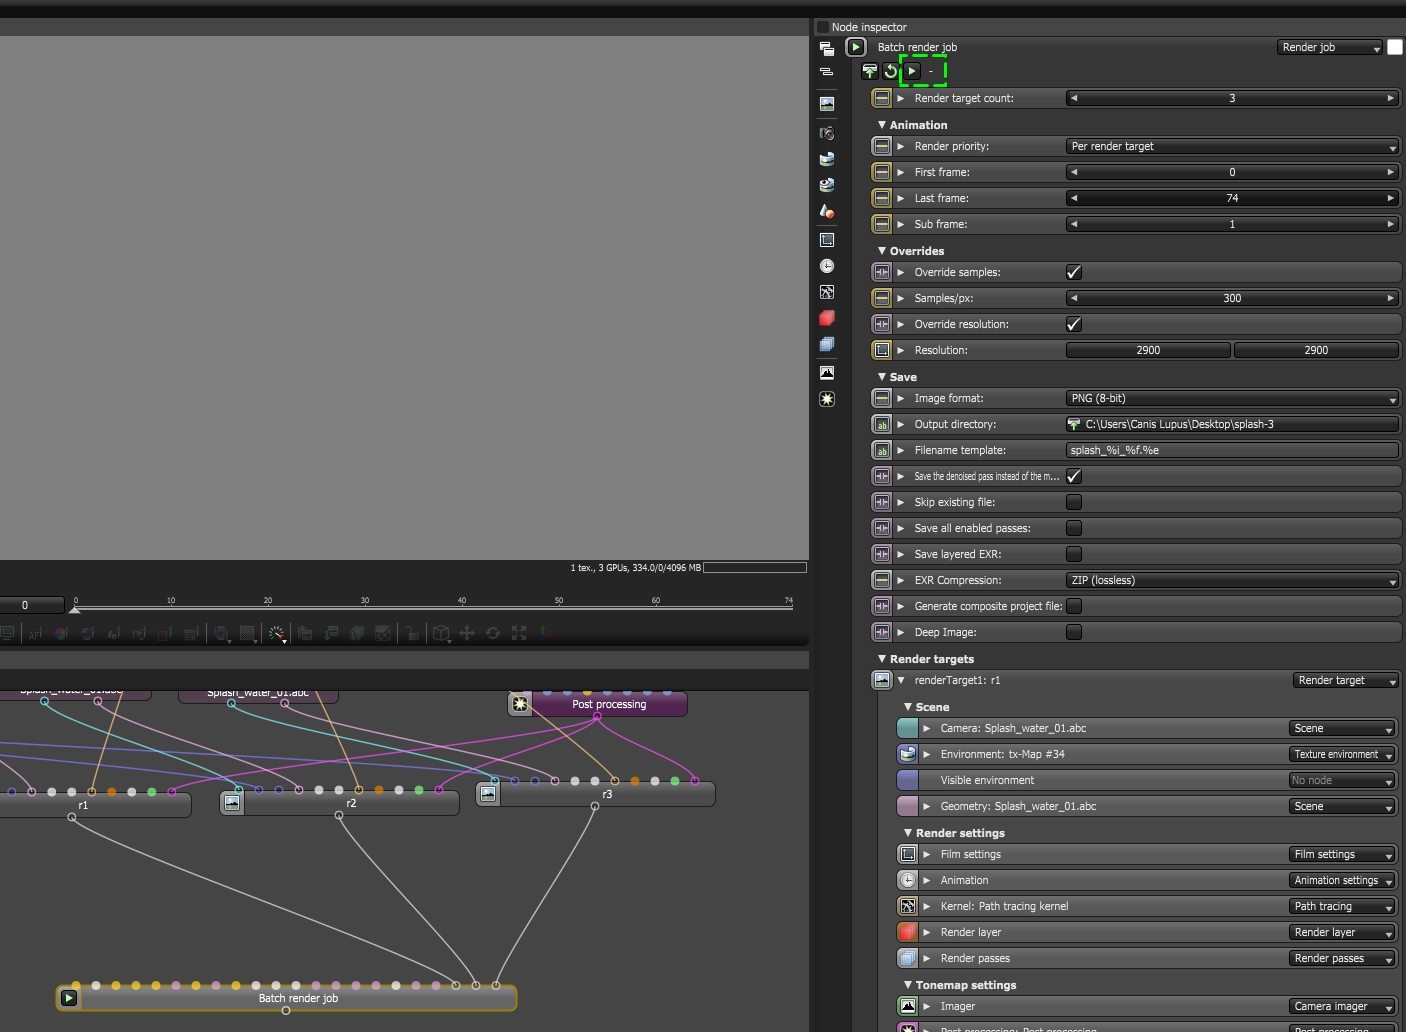1406x1032 pixels.
Task: Start the batch render with the small play button
Action: (x=912, y=71)
